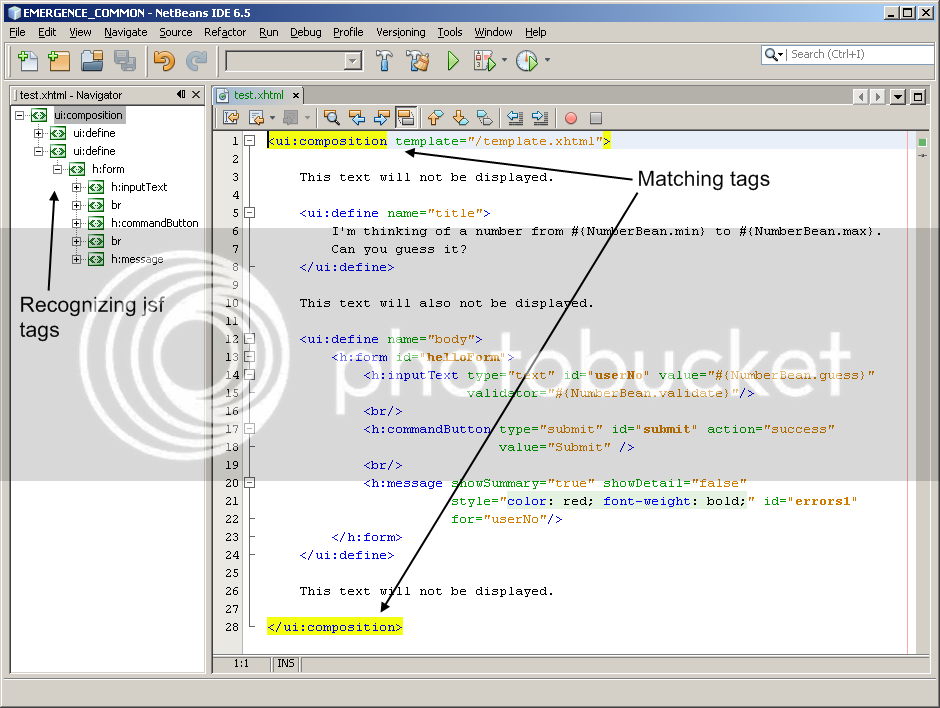Collapse the ui:composition tree node
This screenshot has width=940, height=708.
click(x=20, y=115)
